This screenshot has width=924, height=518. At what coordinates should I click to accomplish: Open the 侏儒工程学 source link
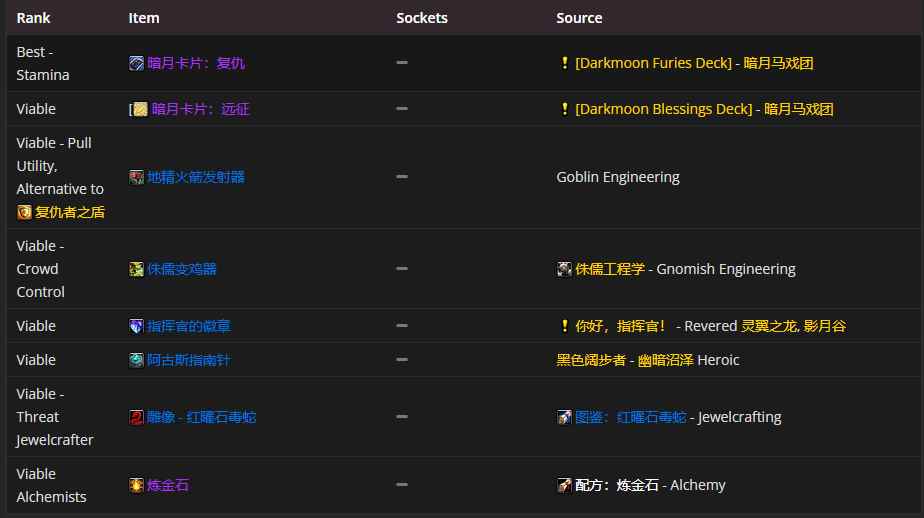coord(610,269)
